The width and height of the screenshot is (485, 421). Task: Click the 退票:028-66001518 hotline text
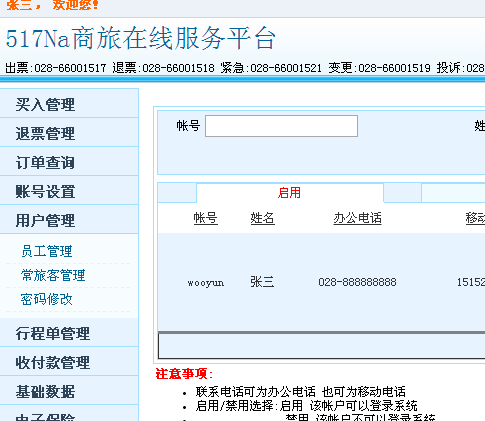(163, 68)
